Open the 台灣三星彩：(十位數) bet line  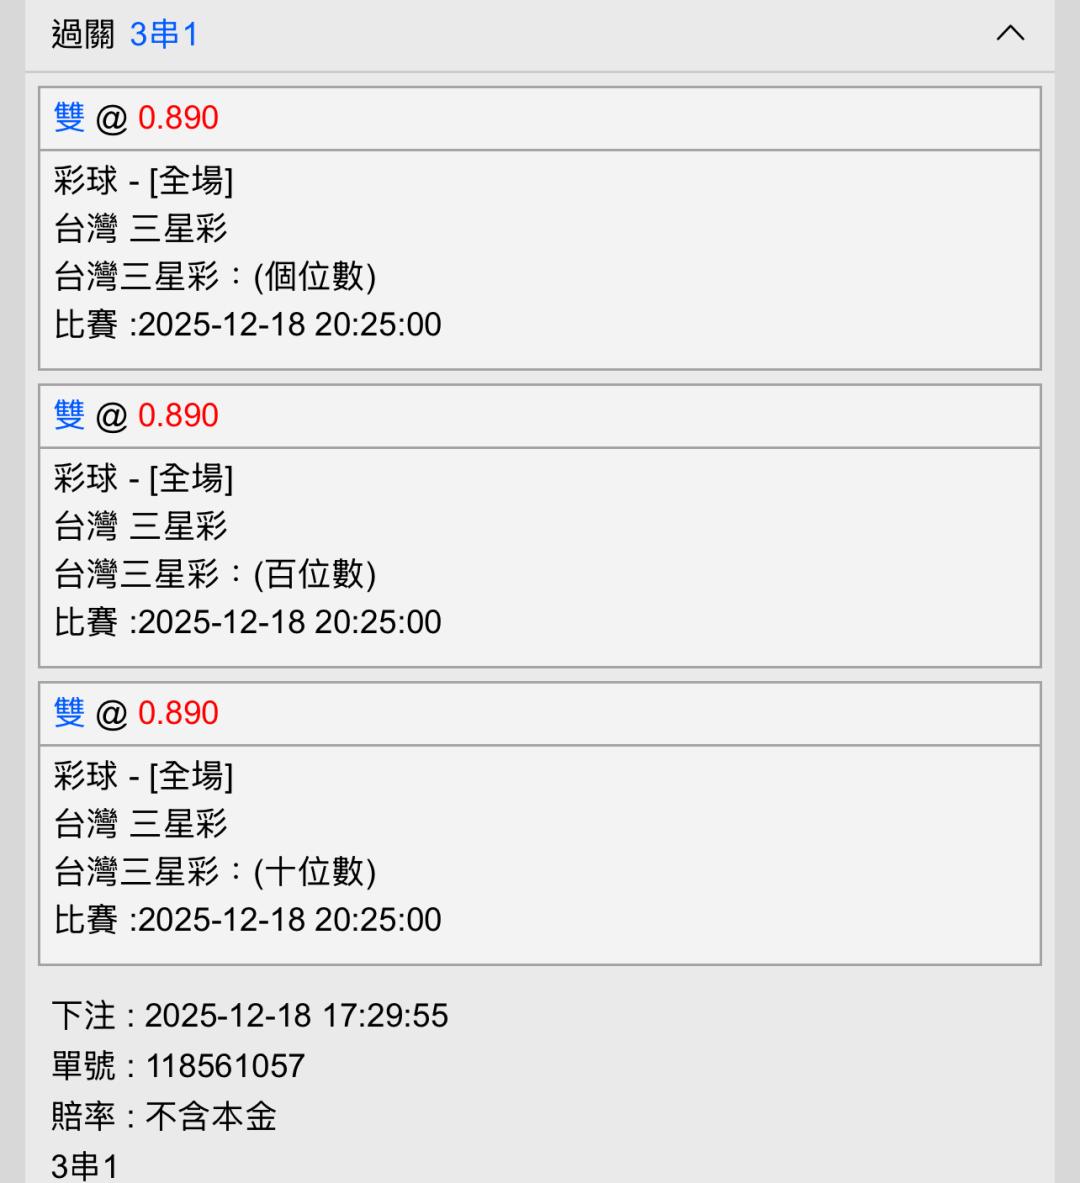pos(215,872)
